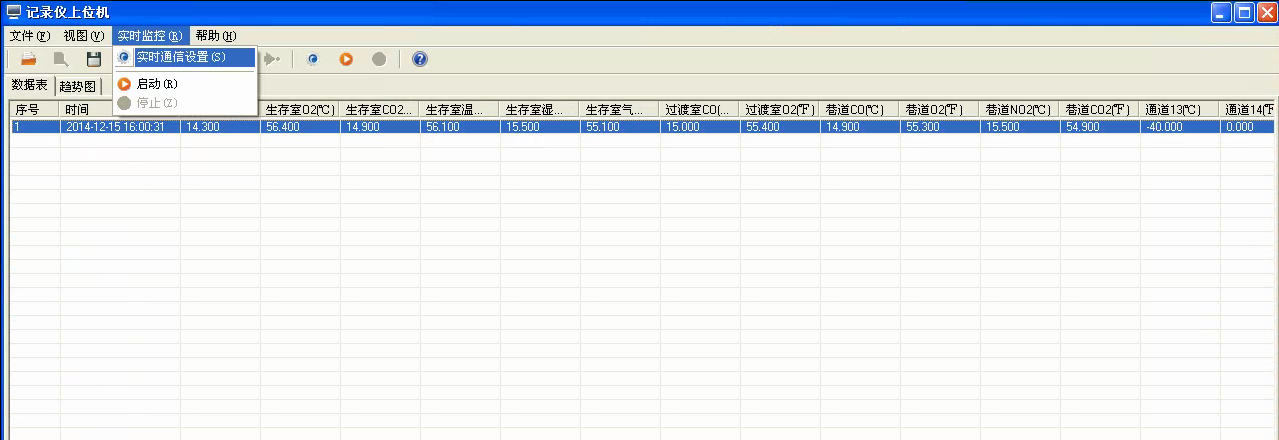
Task: Select the cell showing -40.000
Action: 1180,127
